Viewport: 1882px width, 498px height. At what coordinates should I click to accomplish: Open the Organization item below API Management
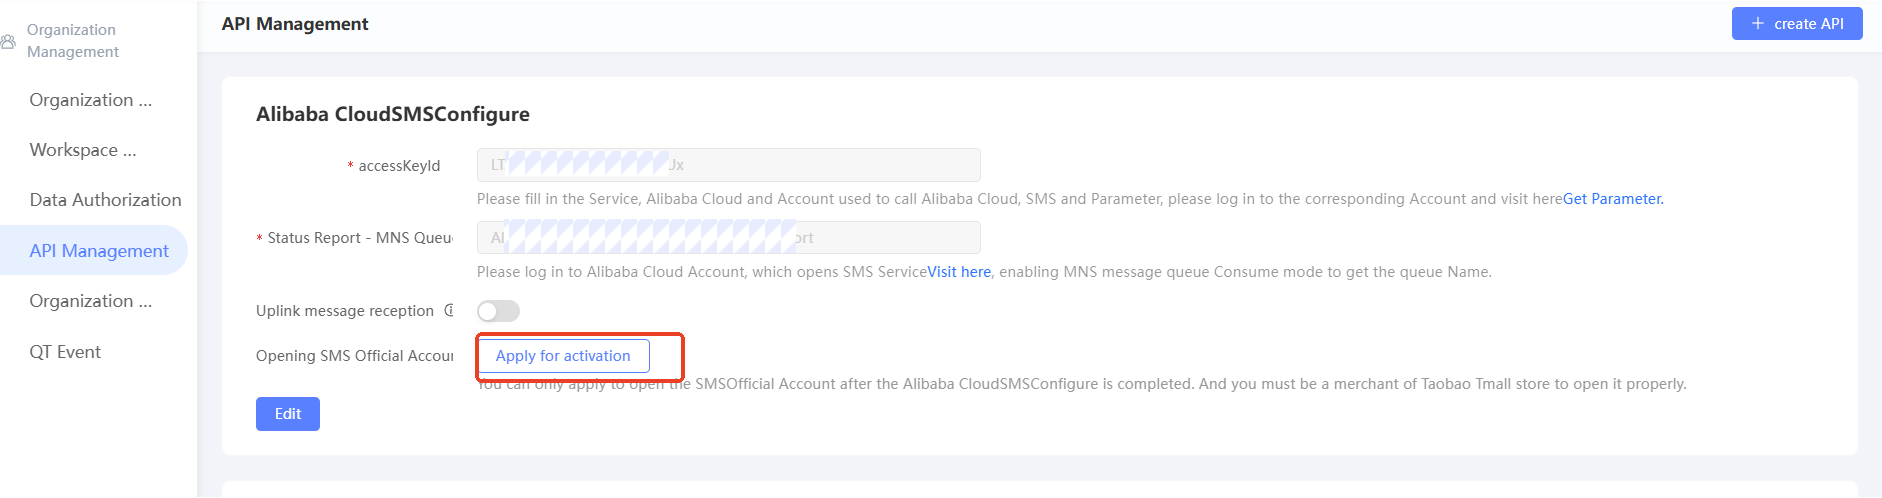click(91, 301)
